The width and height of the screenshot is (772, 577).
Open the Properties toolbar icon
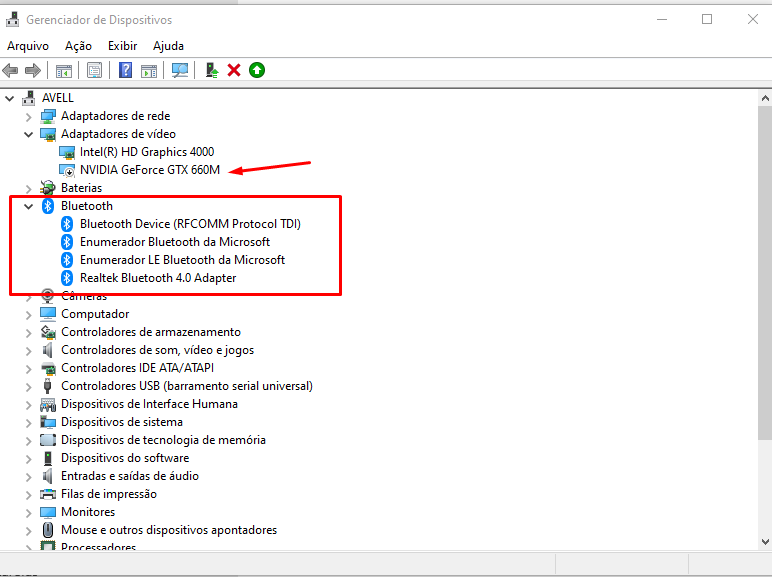coord(94,70)
